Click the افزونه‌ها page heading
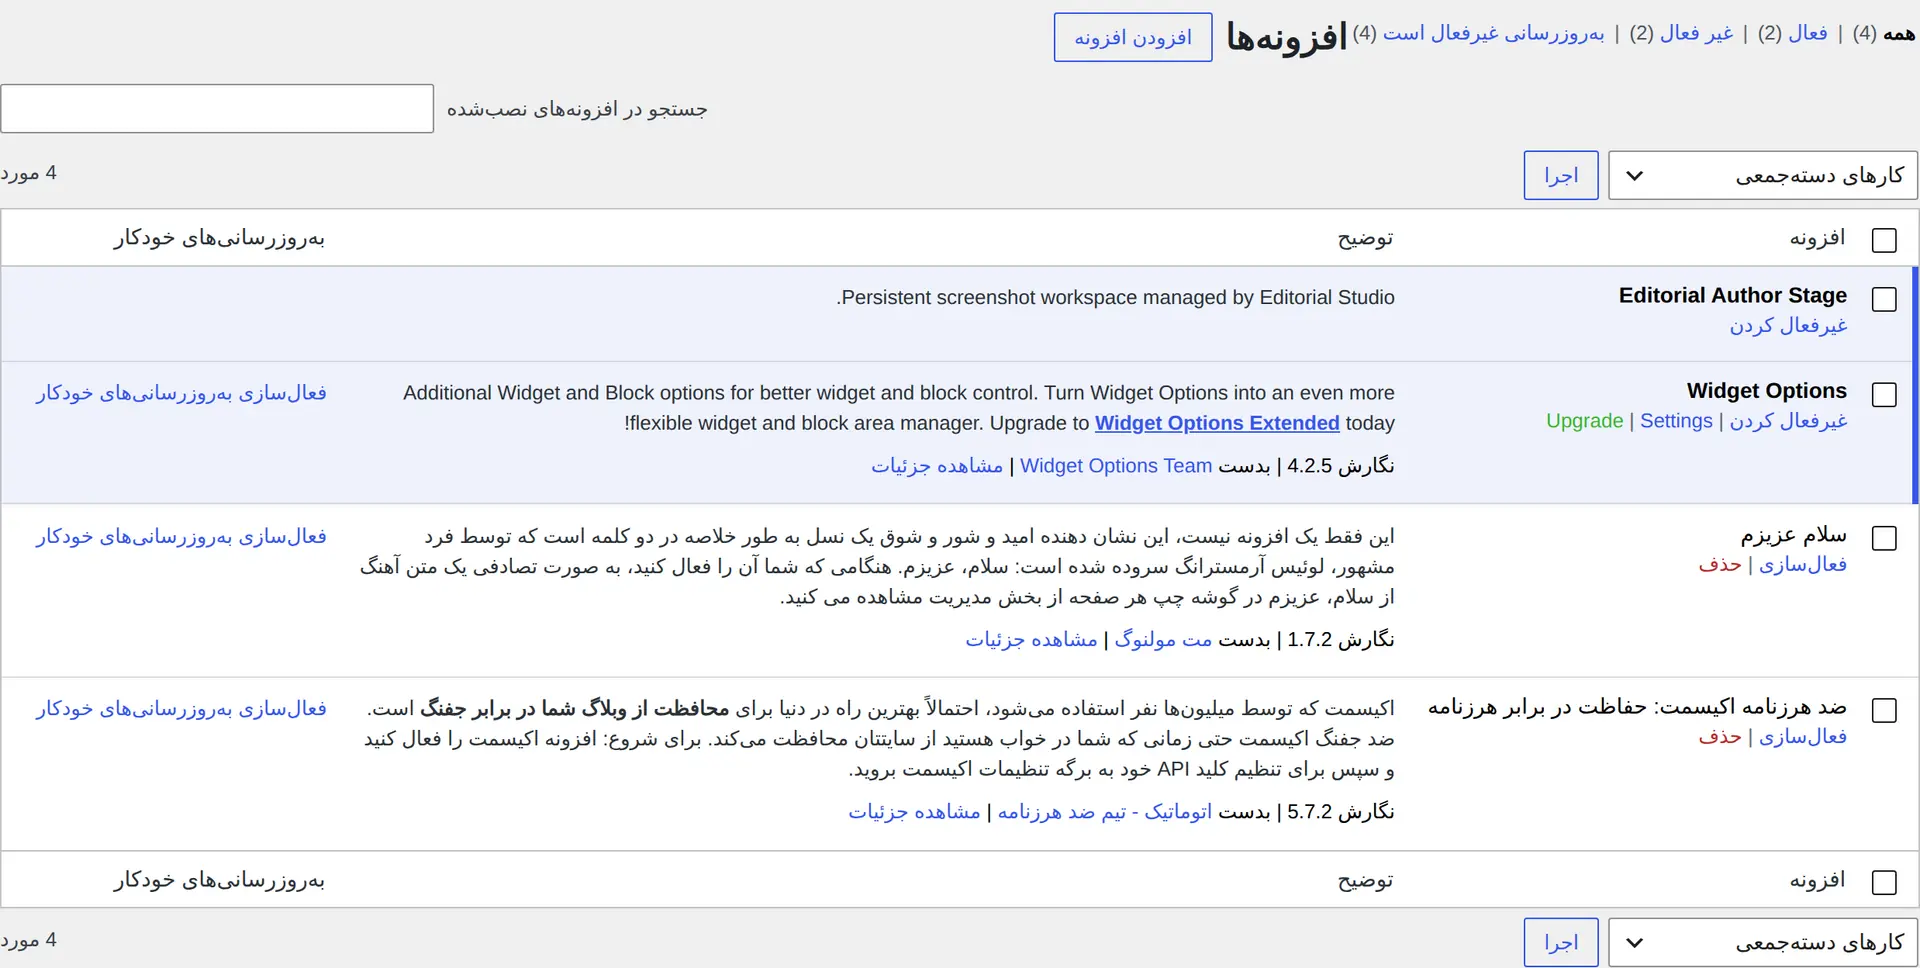Screen dimensions: 1920x968 [1287, 37]
